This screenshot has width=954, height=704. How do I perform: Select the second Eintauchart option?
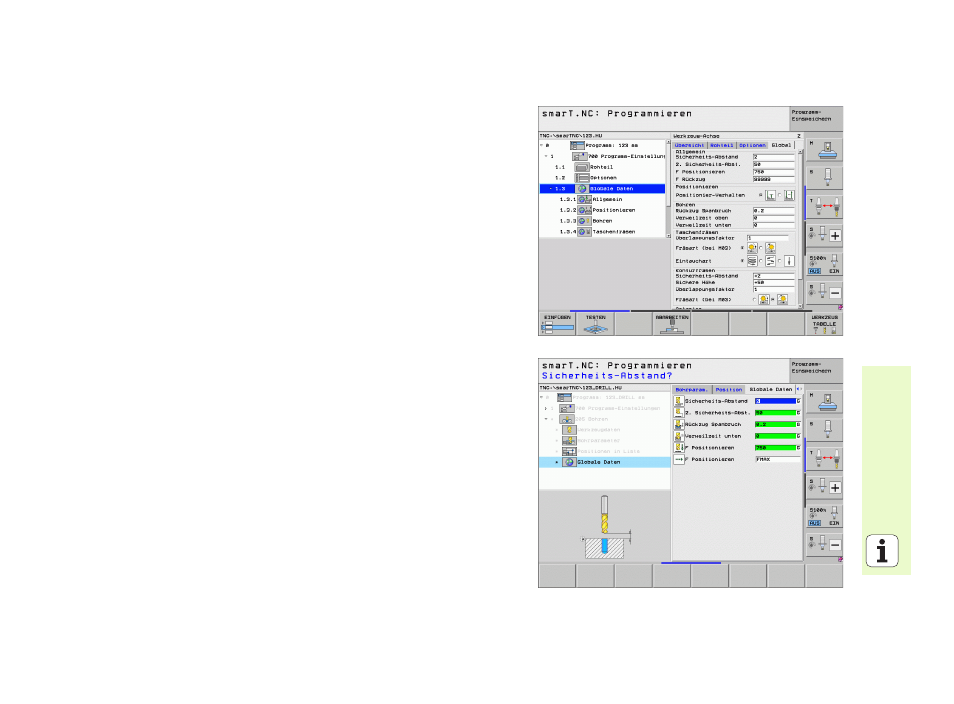(x=770, y=261)
